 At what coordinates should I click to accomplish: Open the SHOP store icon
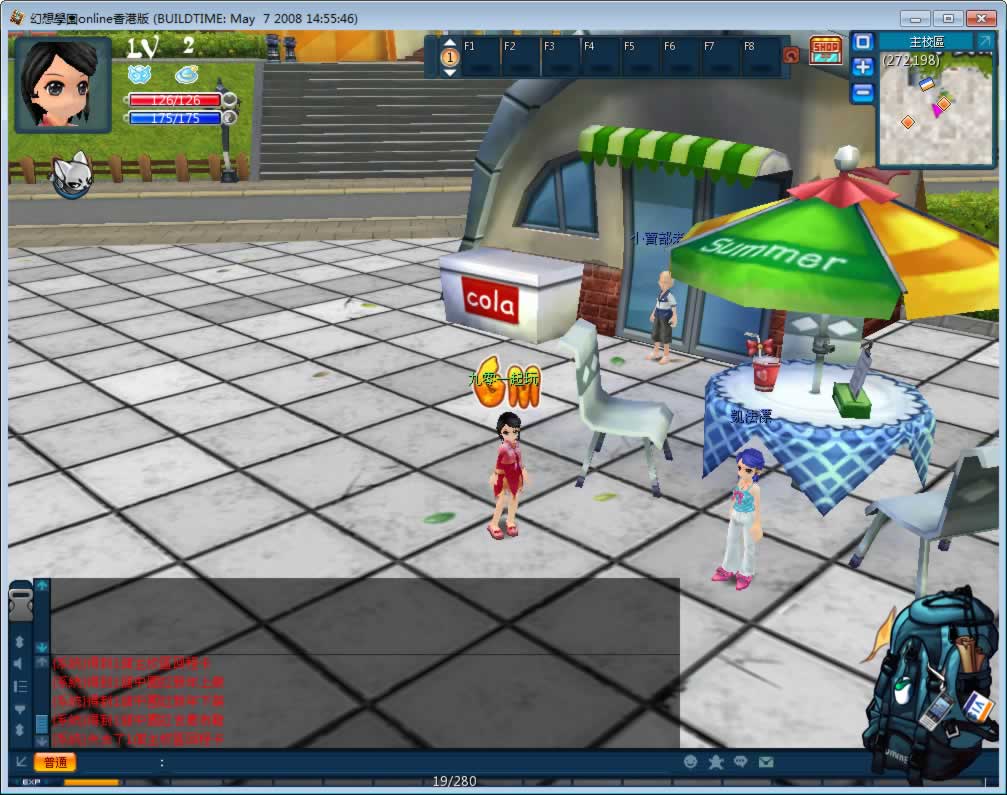point(825,50)
